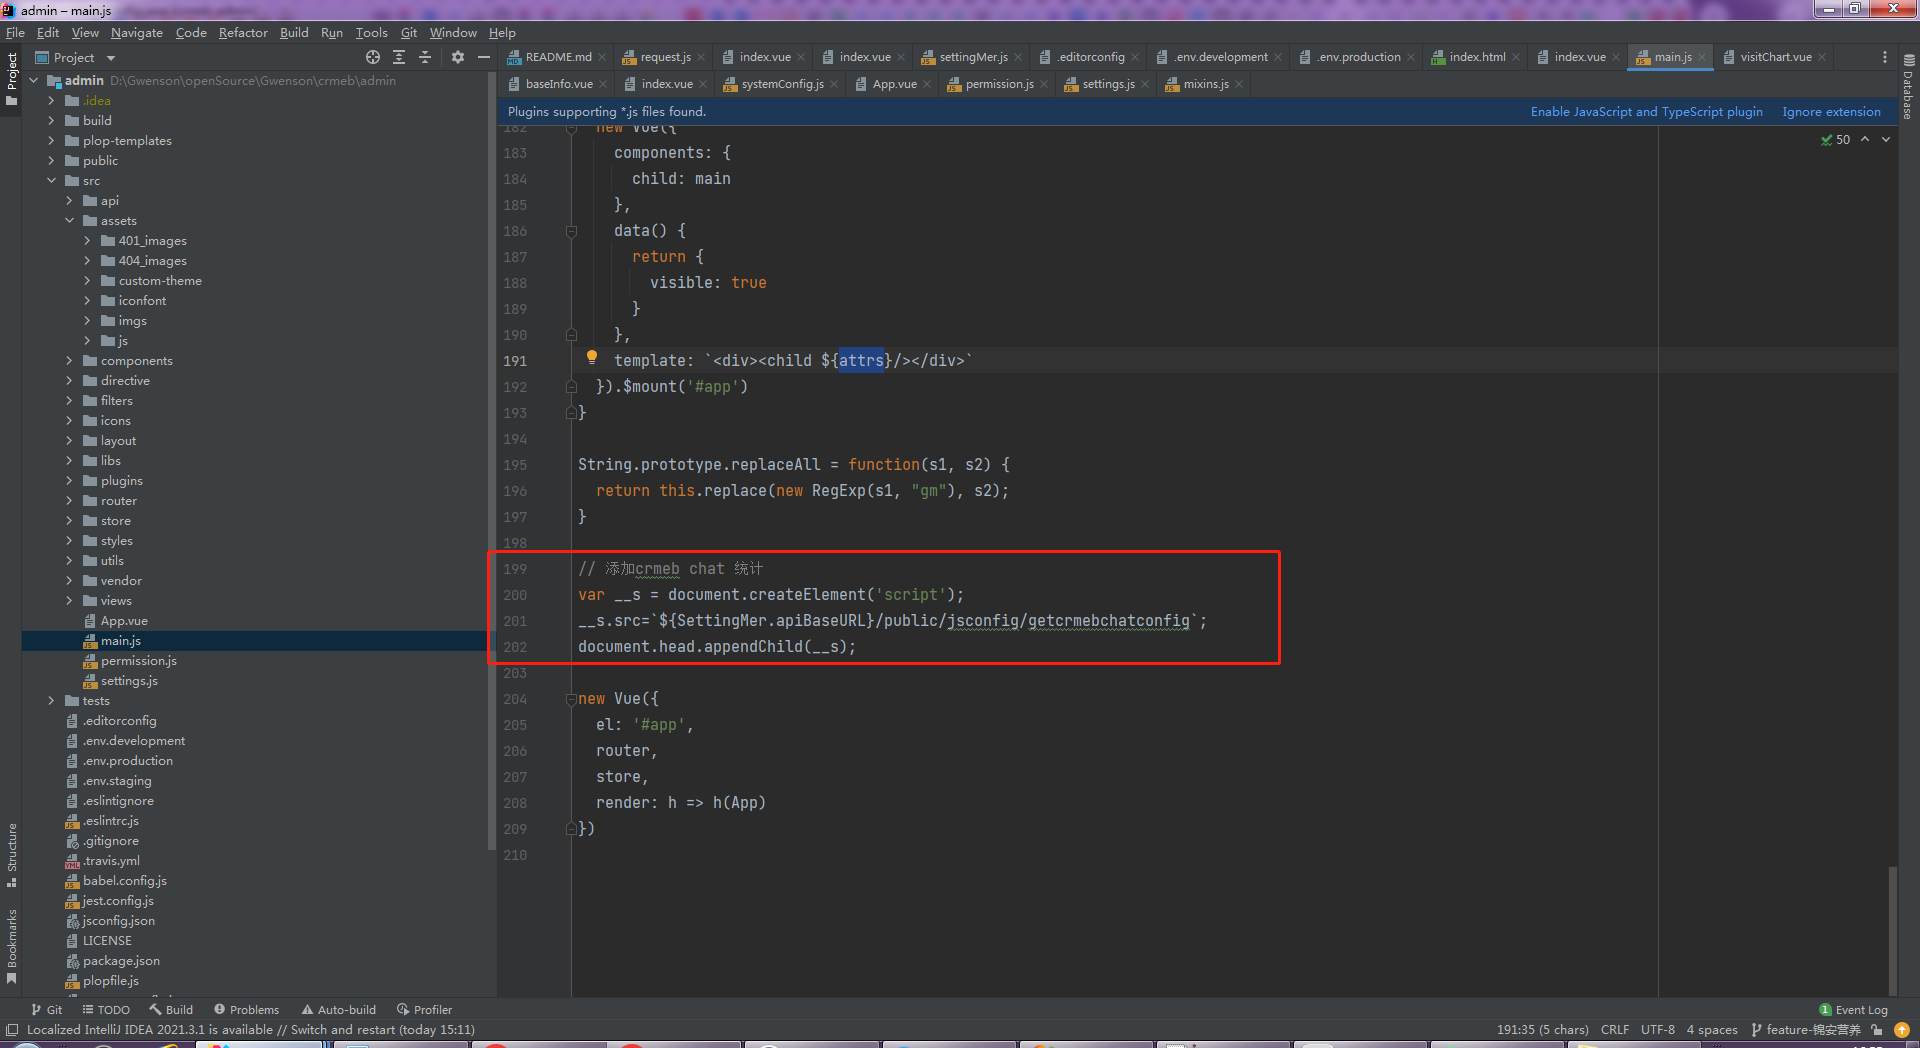Open the TODO tool window

(106, 1010)
